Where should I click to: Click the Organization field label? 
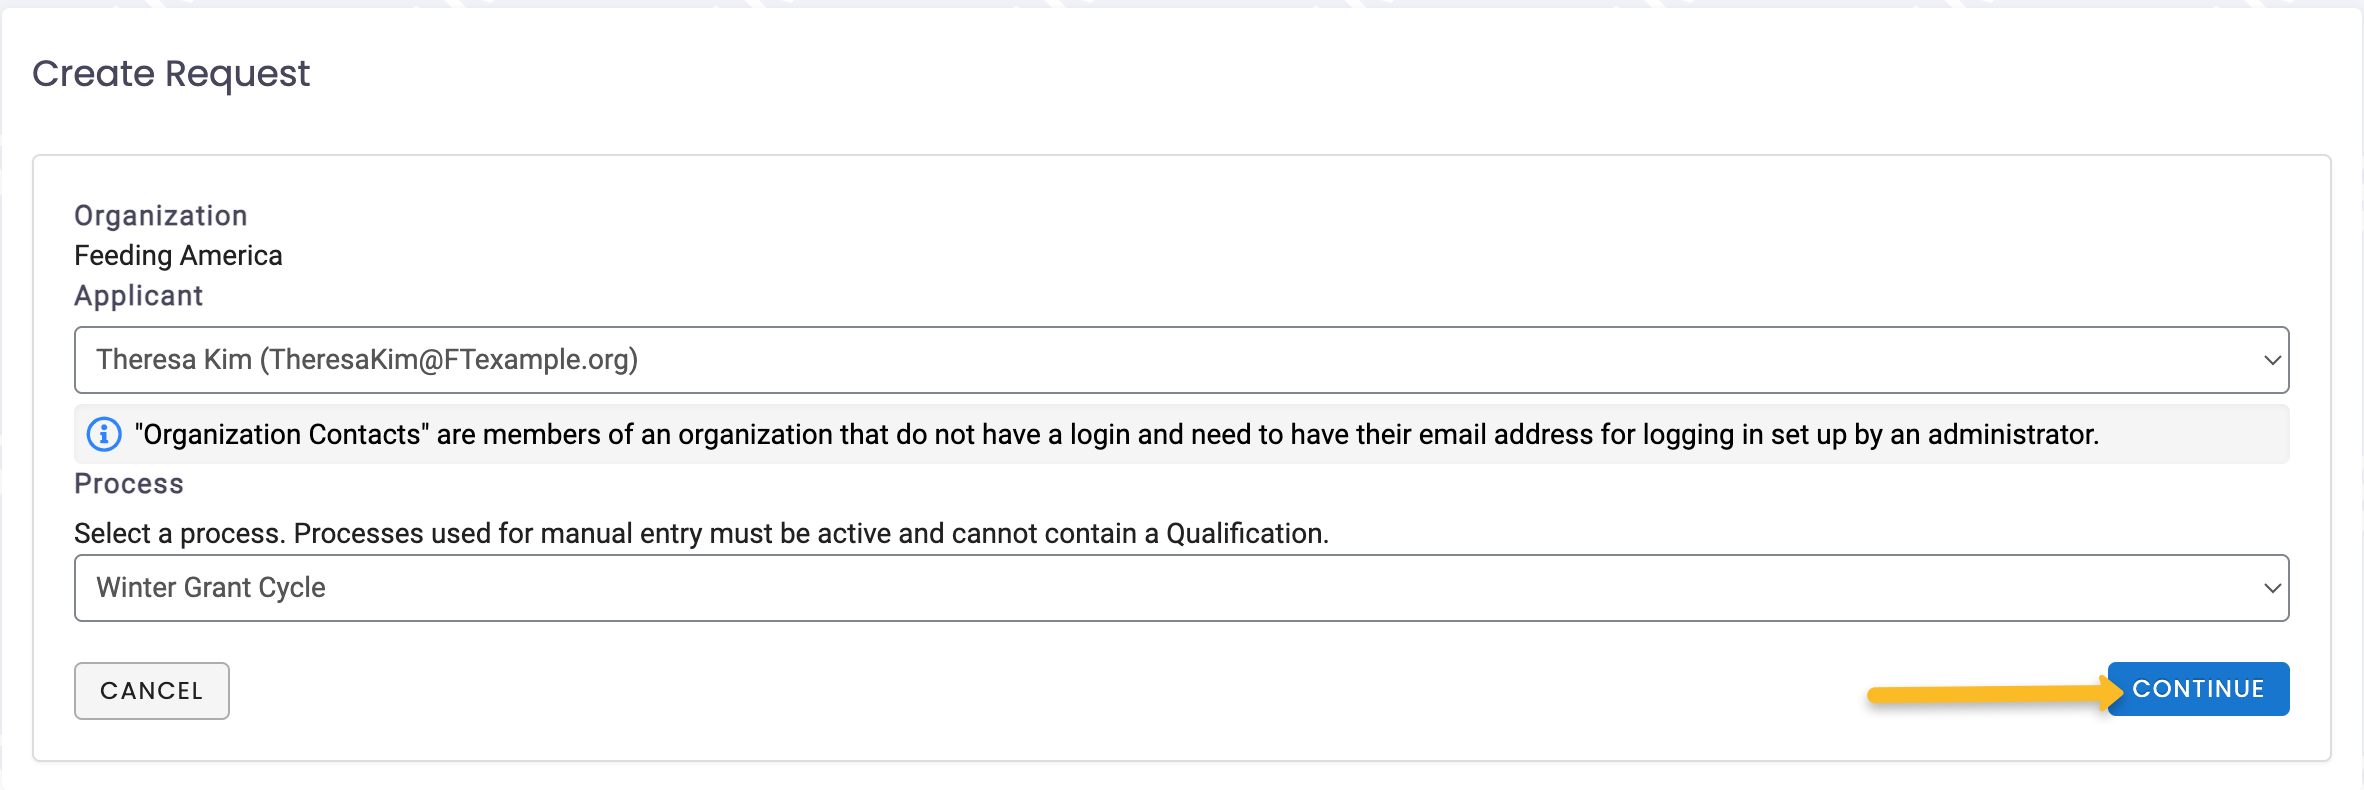tap(161, 216)
